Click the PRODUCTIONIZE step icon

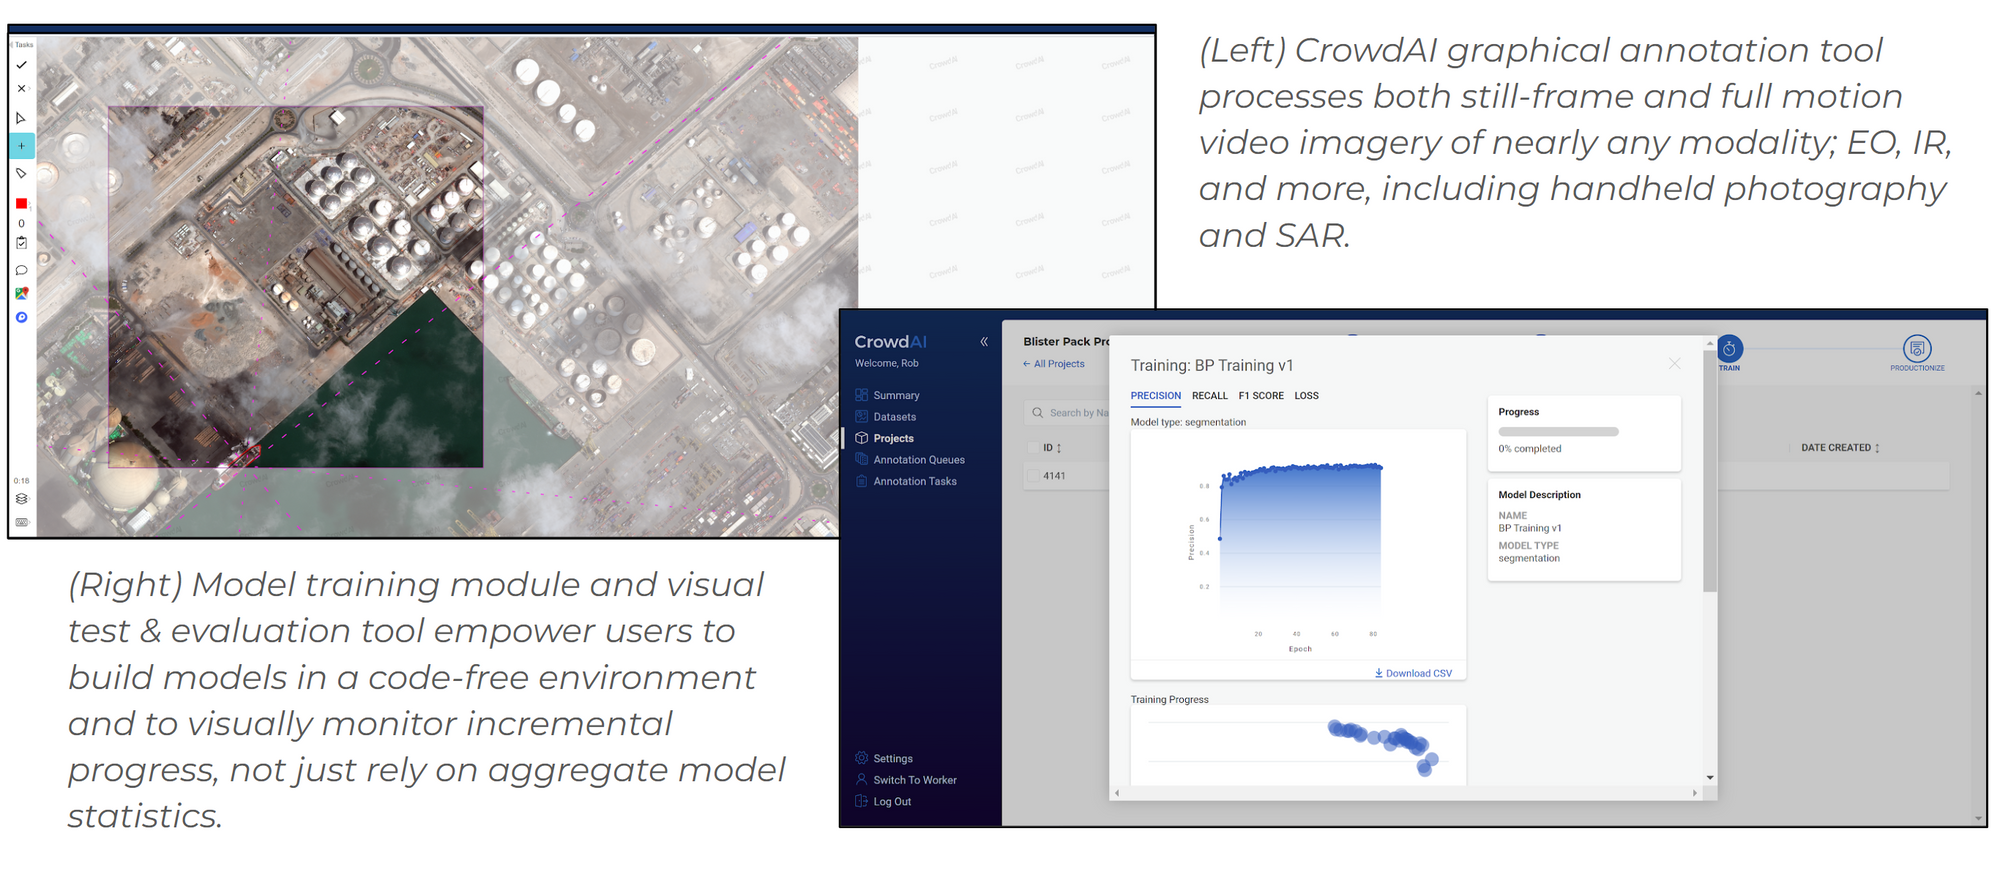pyautogui.click(x=1917, y=349)
